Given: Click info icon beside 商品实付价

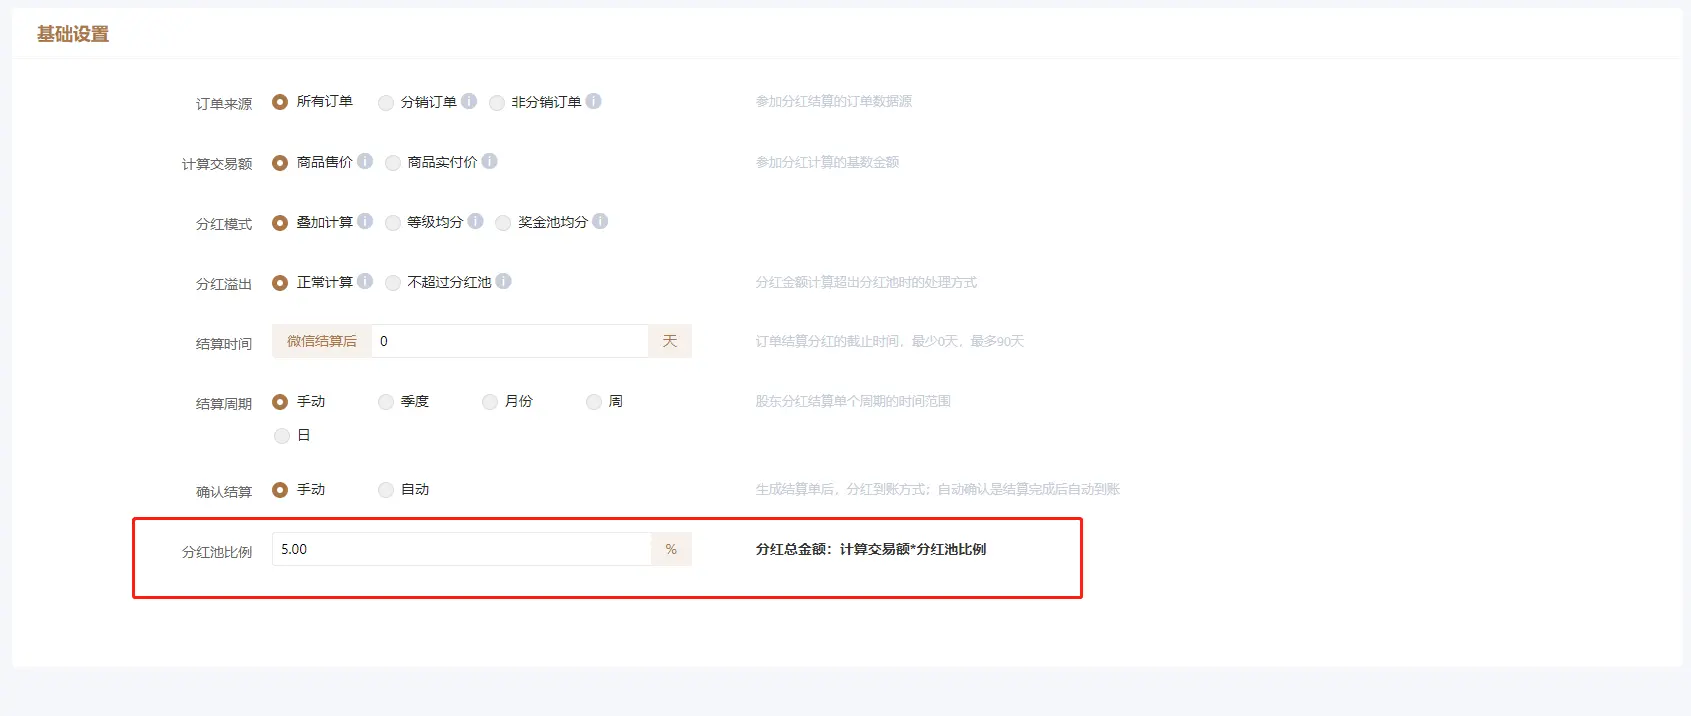Looking at the screenshot, I should point(489,161).
